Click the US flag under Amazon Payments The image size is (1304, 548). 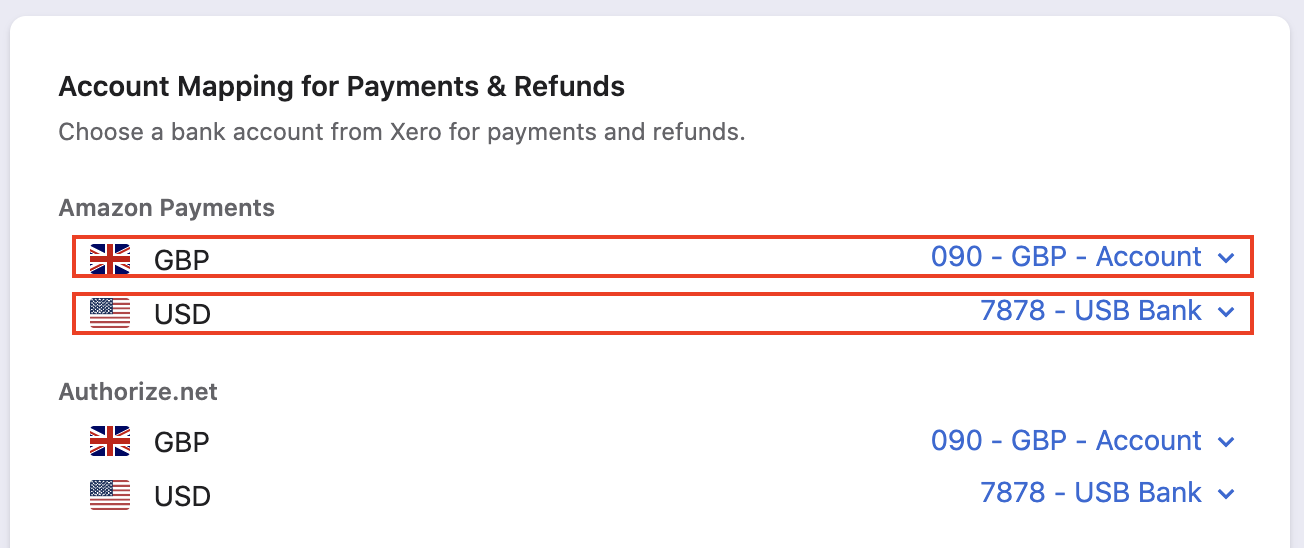click(x=110, y=313)
